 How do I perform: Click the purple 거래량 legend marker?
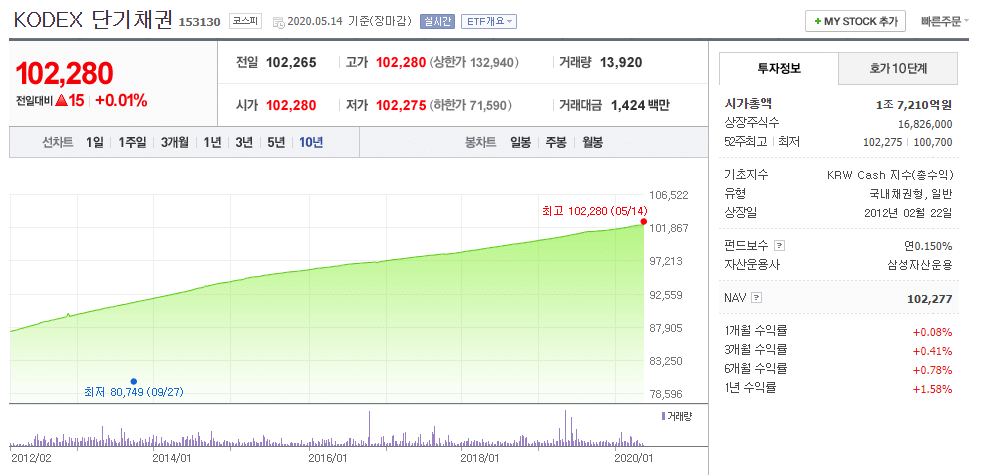coord(663,416)
